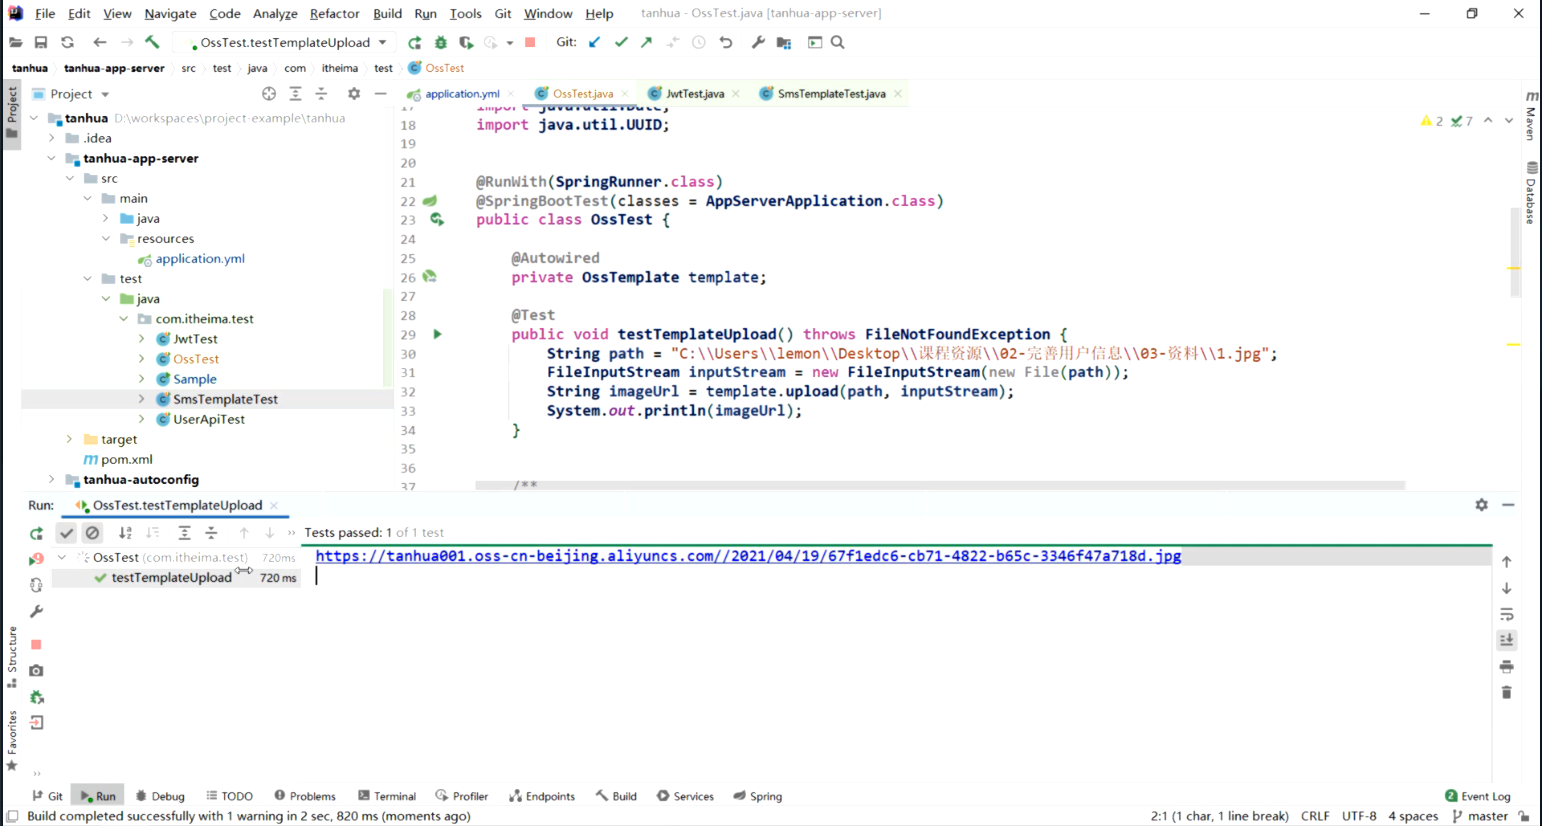Toggle scroll to end of output

pyautogui.click(x=1506, y=640)
